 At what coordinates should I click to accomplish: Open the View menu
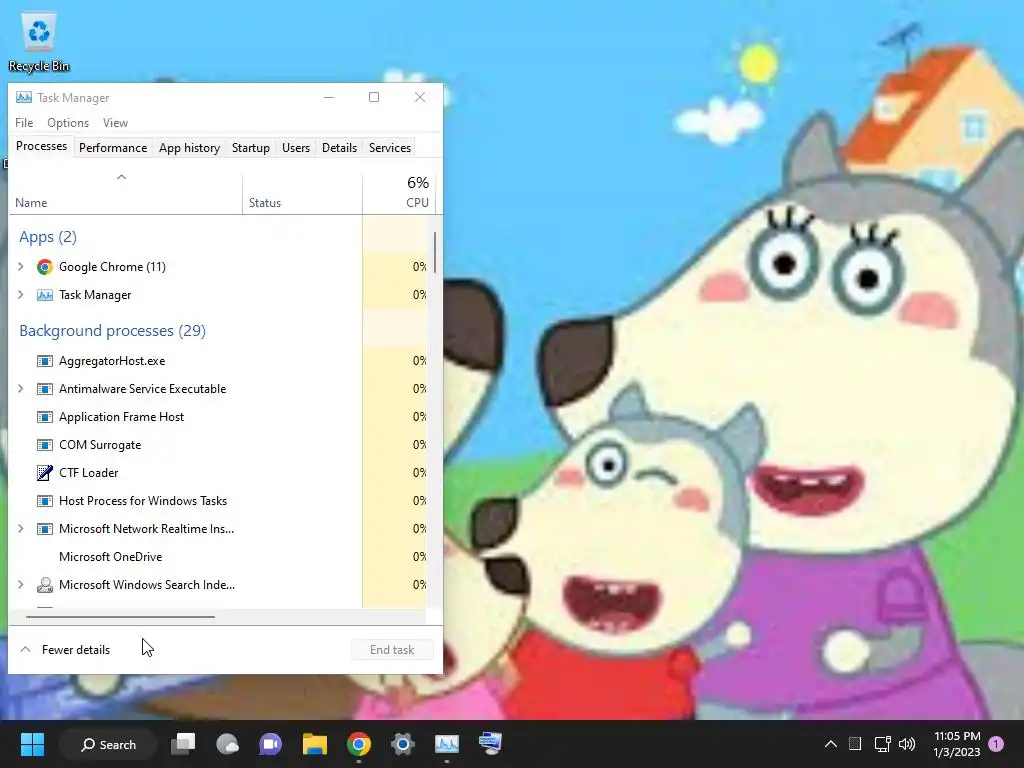point(116,123)
